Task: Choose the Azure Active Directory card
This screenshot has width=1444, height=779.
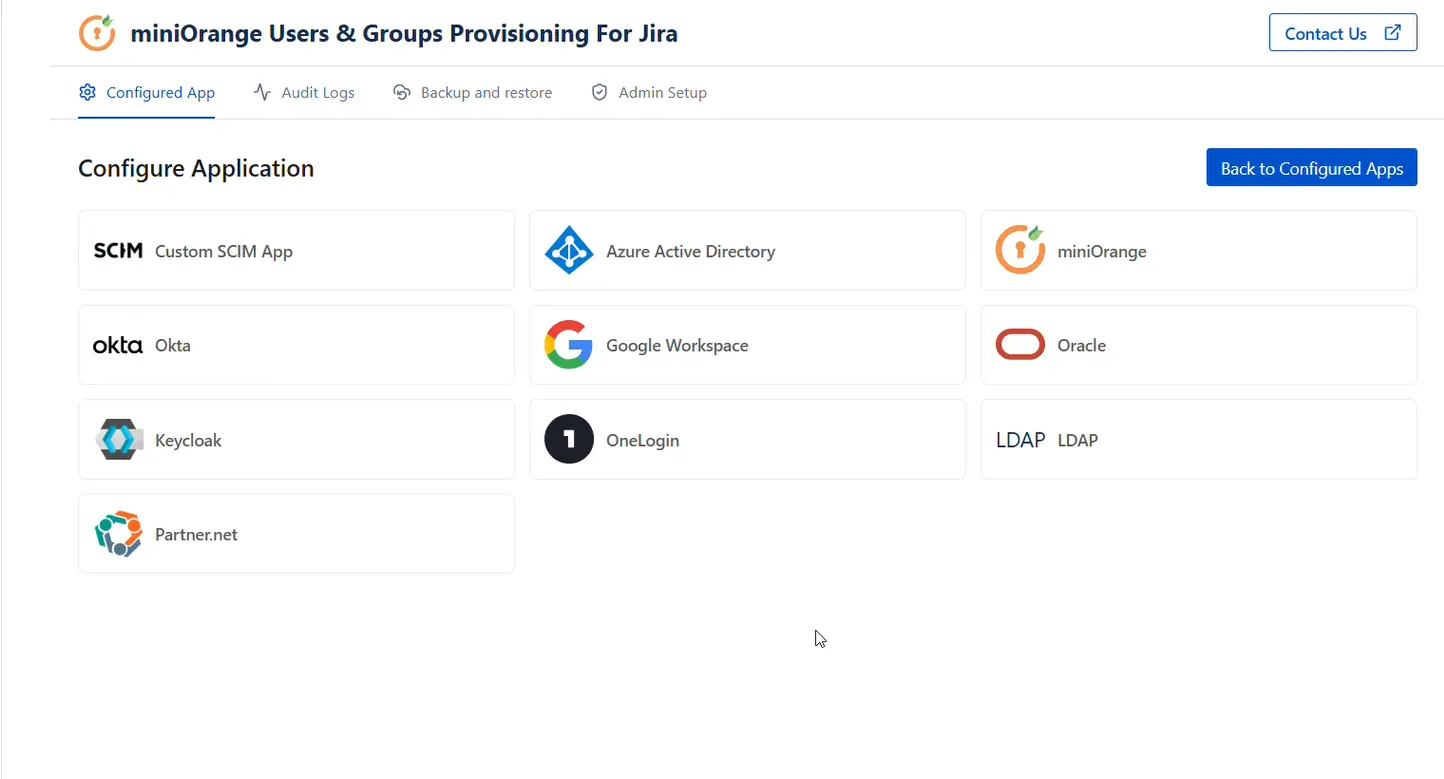Action: tap(747, 250)
